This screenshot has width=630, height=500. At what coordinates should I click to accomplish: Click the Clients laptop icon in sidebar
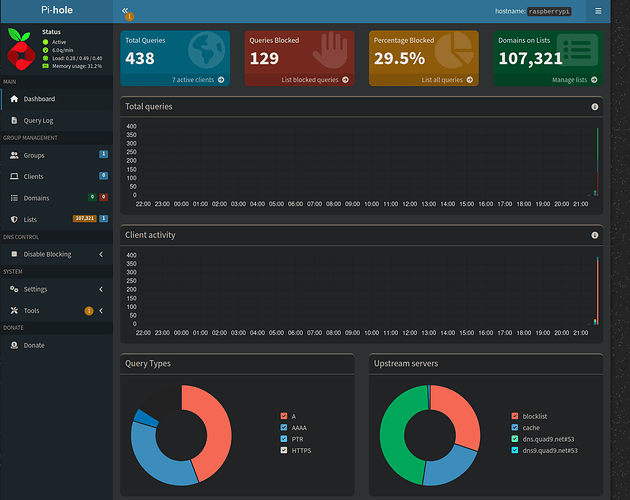pos(14,176)
